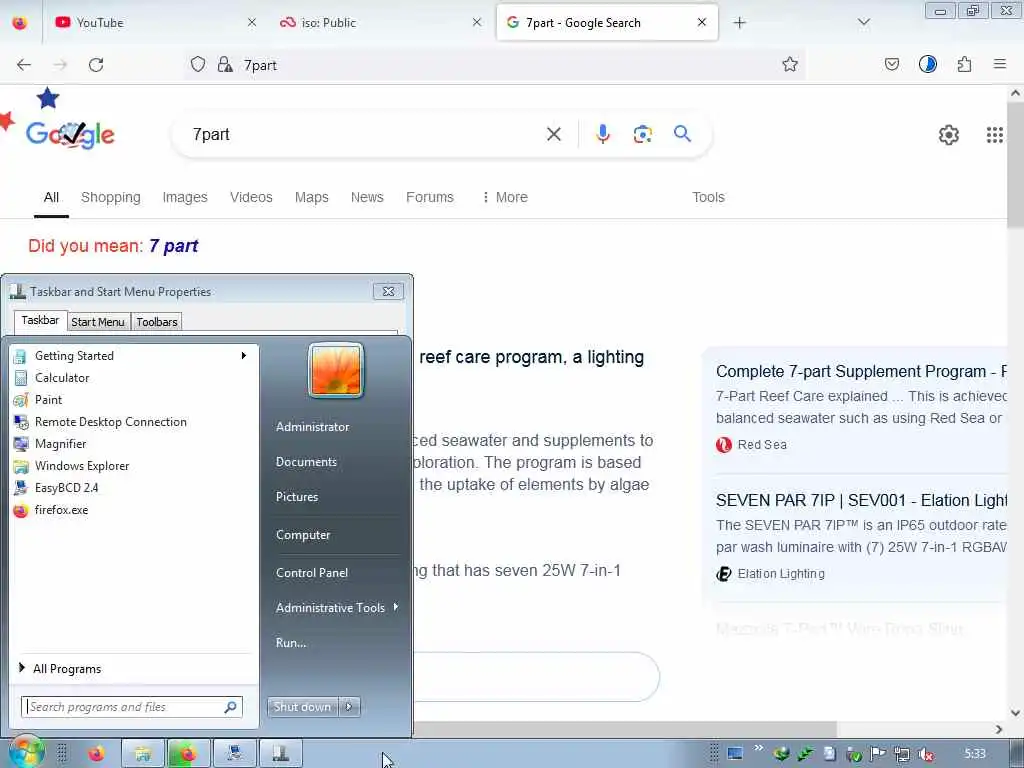Select the Images search filter
The height and width of the screenshot is (768, 1024).
[x=185, y=197]
